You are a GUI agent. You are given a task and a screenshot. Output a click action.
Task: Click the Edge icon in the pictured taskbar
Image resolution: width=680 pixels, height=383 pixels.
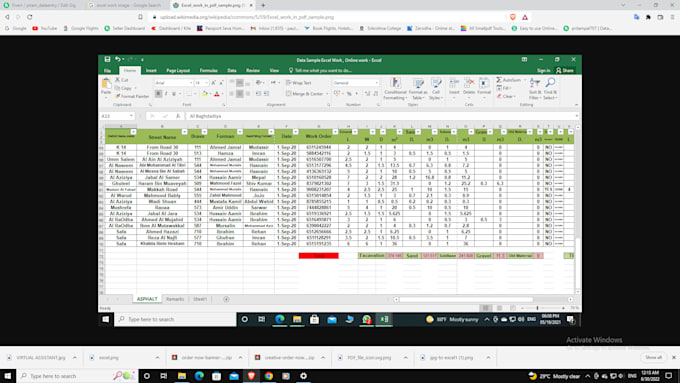pyautogui.click(x=280, y=319)
